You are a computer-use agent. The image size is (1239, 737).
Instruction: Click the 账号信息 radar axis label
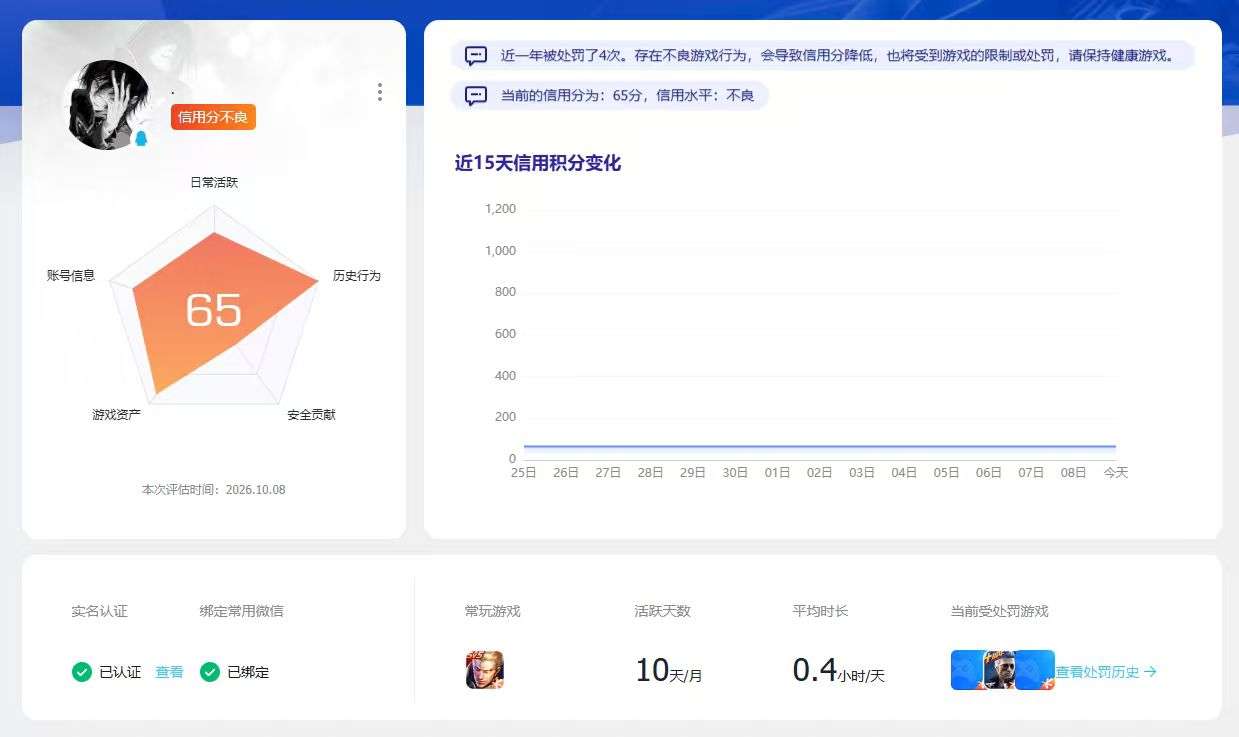click(71, 276)
